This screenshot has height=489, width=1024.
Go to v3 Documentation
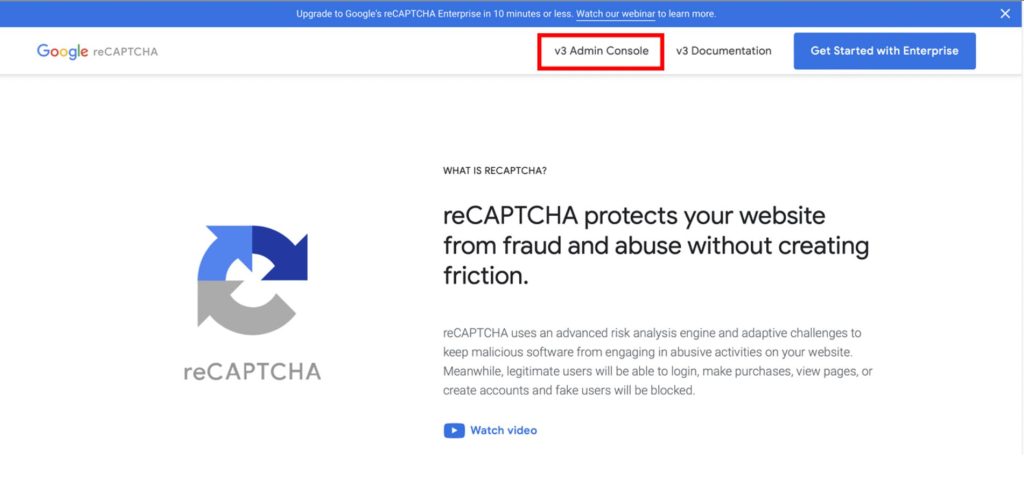coord(723,51)
